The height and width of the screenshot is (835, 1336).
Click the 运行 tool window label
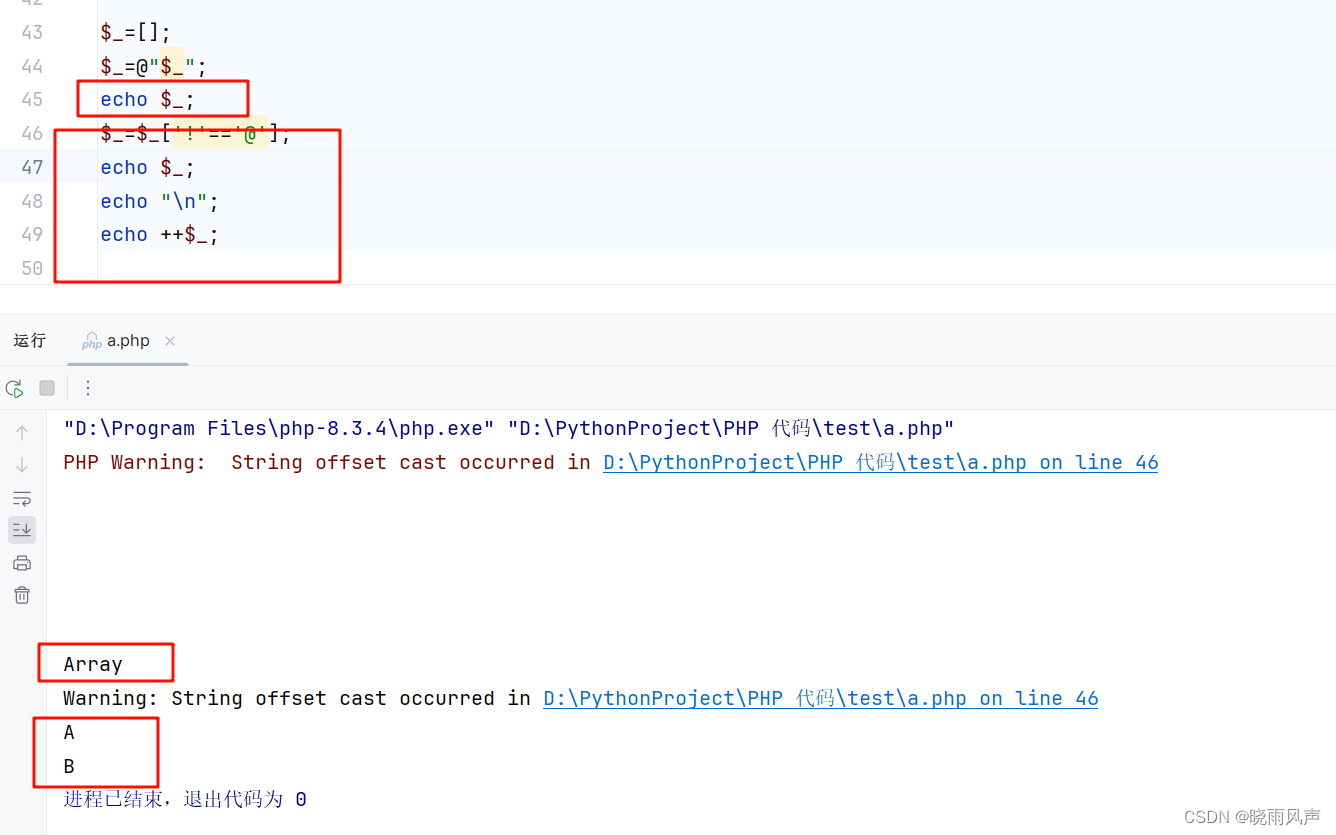[x=30, y=341]
